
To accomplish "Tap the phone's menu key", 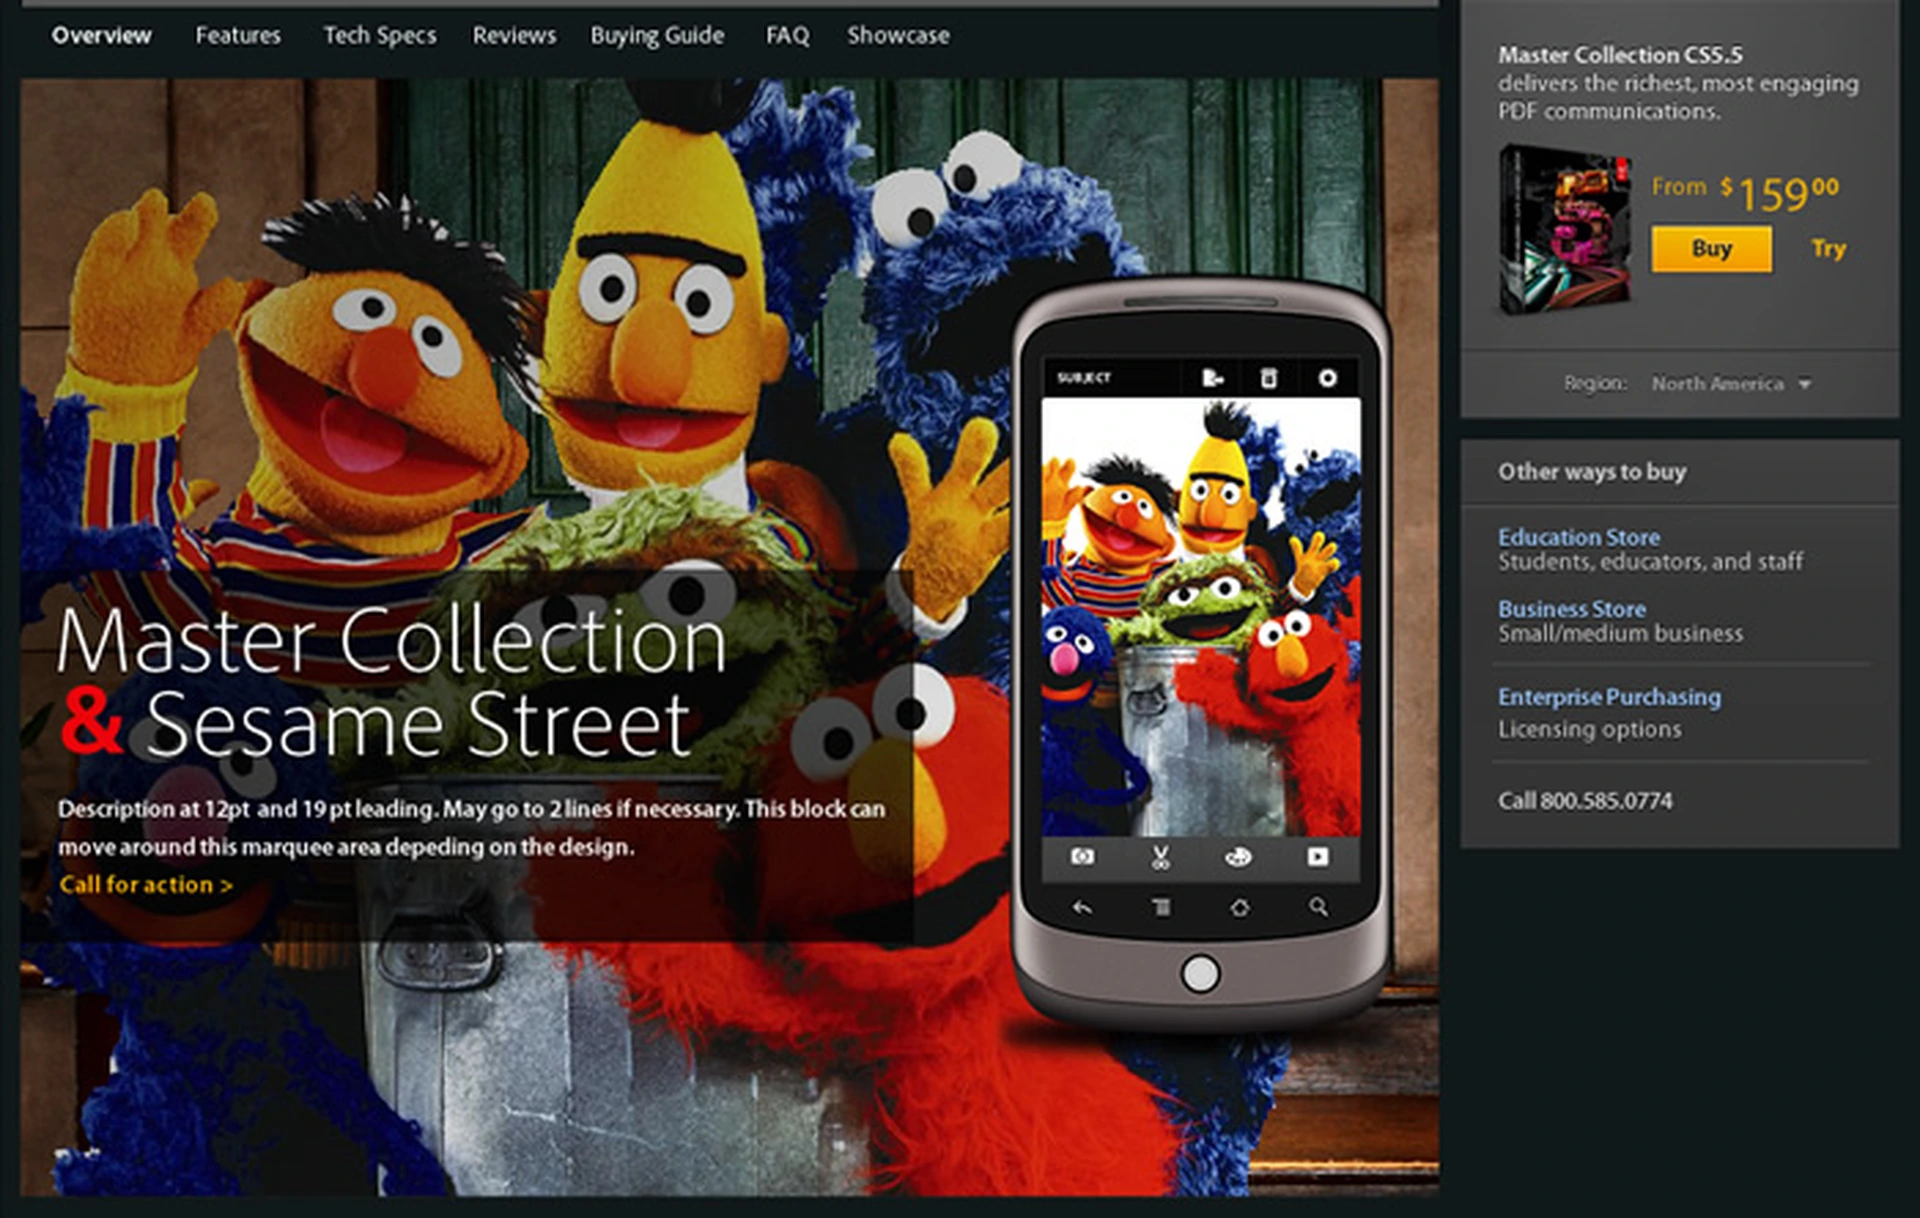I will pos(1161,908).
